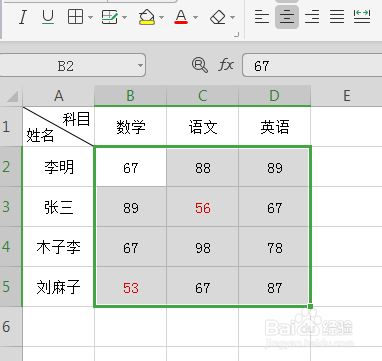Click cell D4 containing 78
The height and width of the screenshot is (361, 382).
point(274,247)
